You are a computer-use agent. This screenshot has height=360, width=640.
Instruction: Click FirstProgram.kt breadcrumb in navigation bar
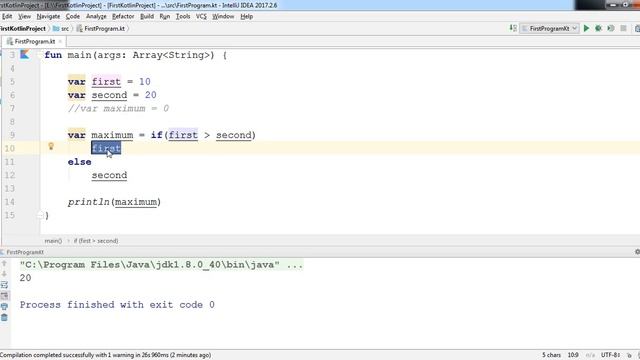point(100,29)
